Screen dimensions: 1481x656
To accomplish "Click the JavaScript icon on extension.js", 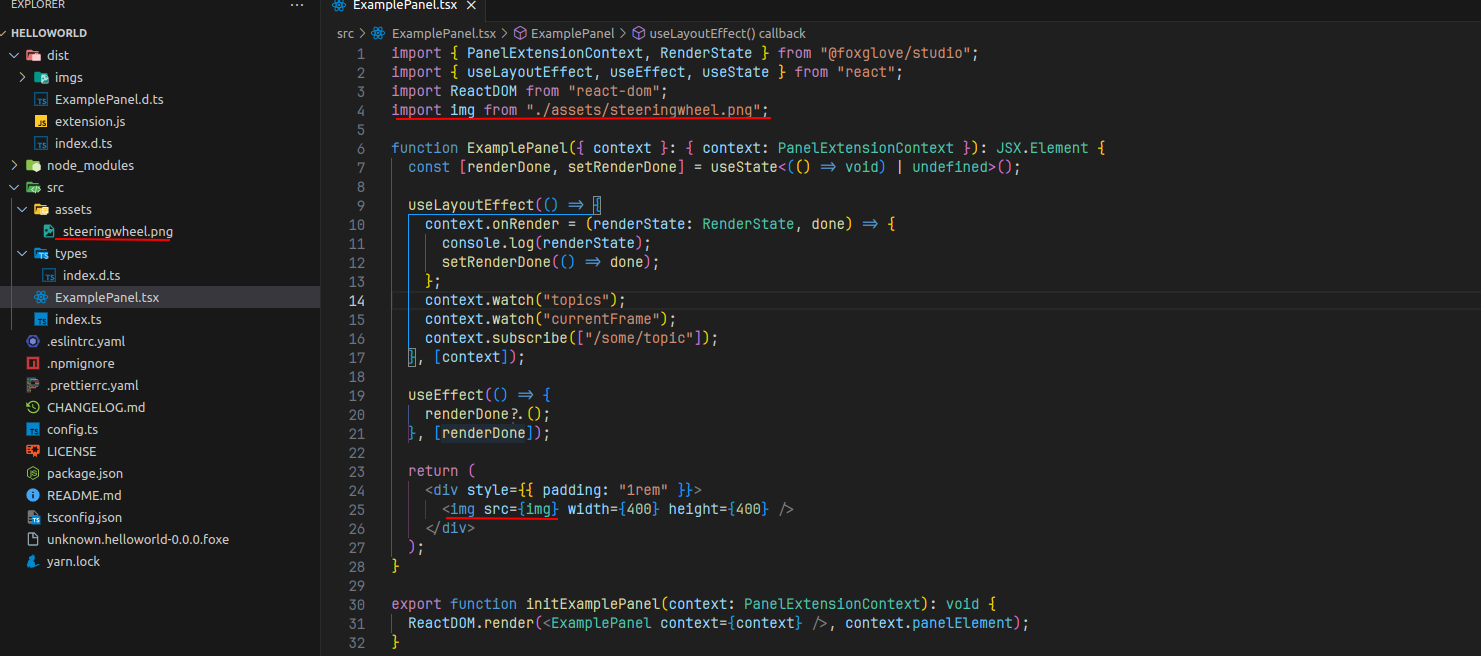I will click(41, 121).
